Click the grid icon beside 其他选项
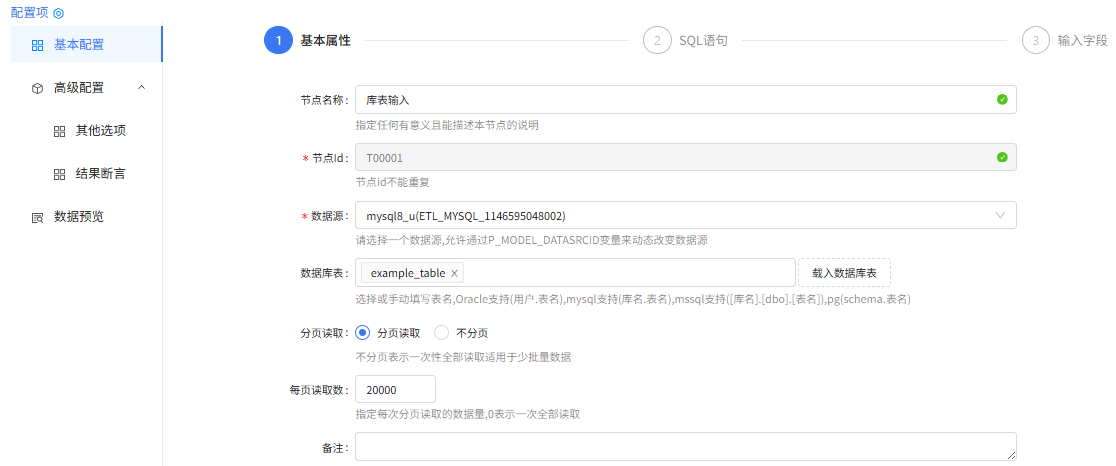The width and height of the screenshot is (1116, 466). coord(60,132)
